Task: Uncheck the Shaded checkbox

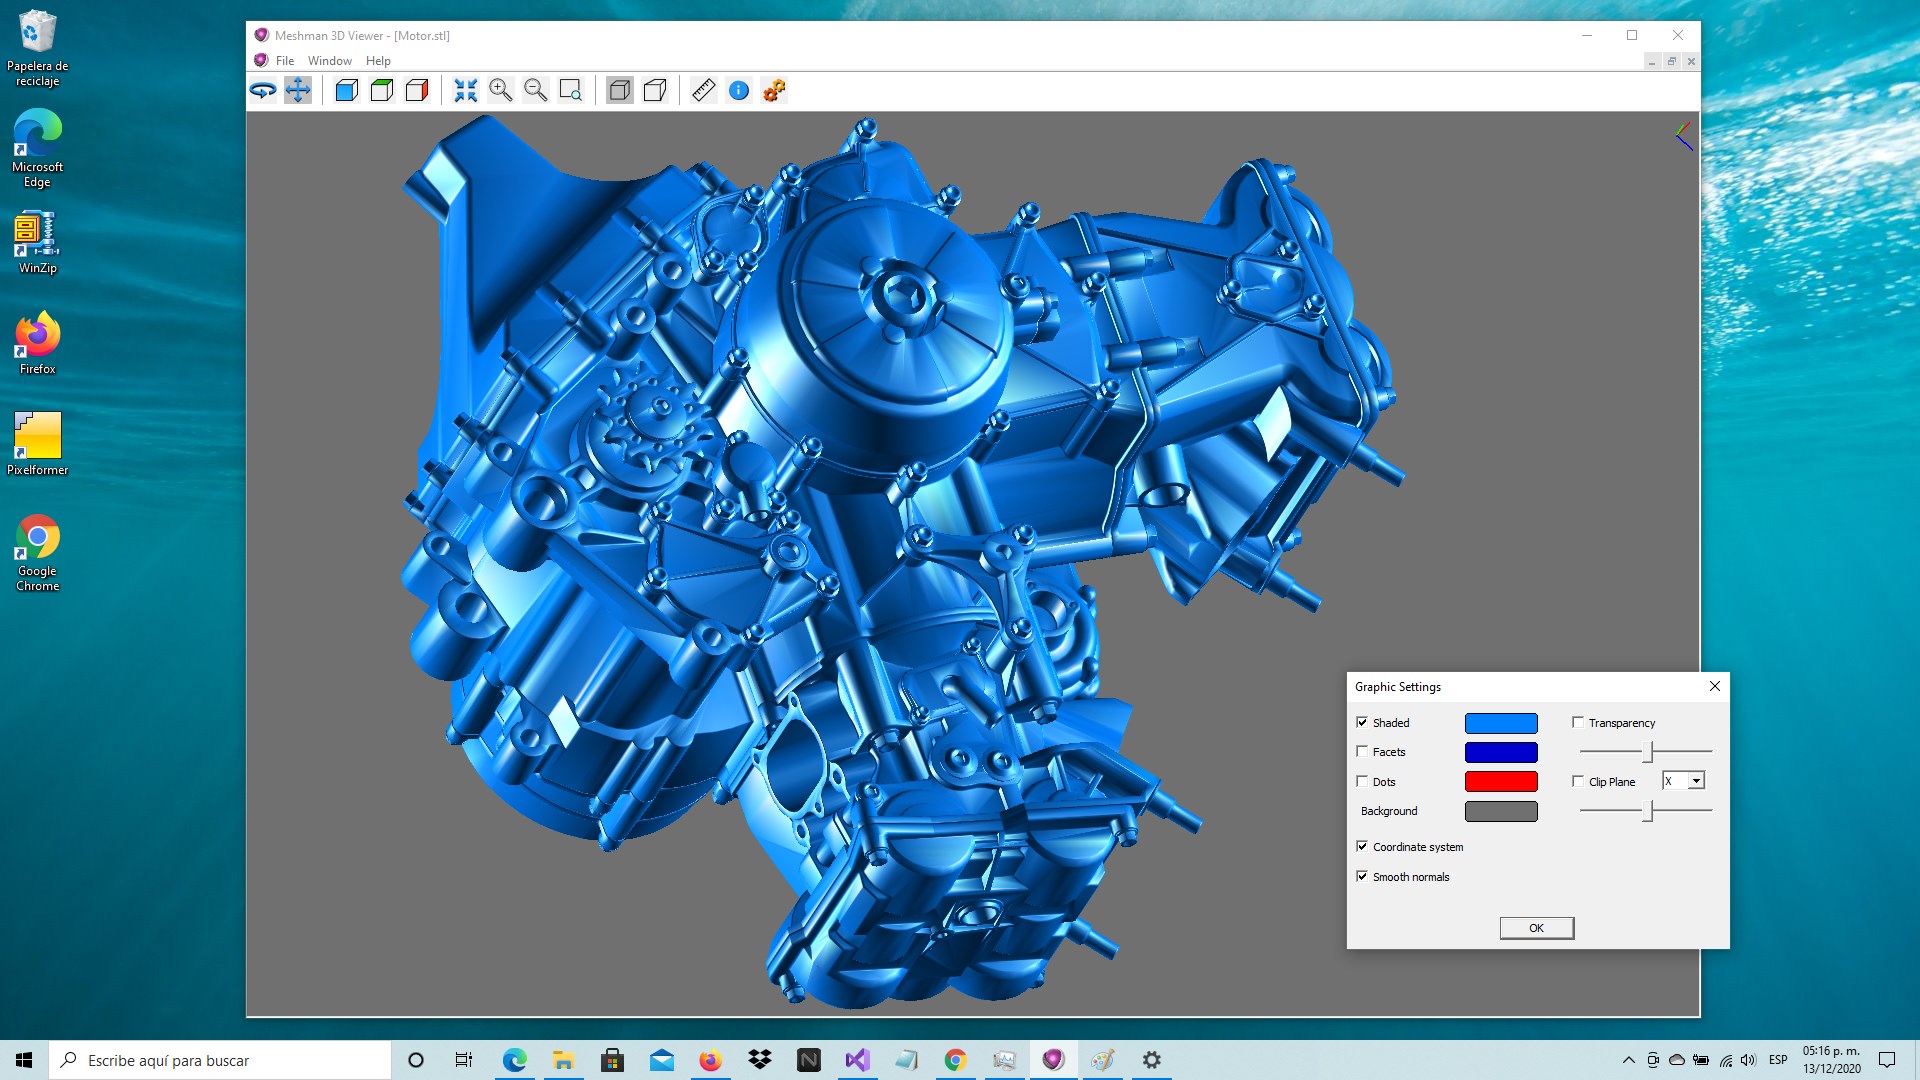Action: pos(1362,722)
